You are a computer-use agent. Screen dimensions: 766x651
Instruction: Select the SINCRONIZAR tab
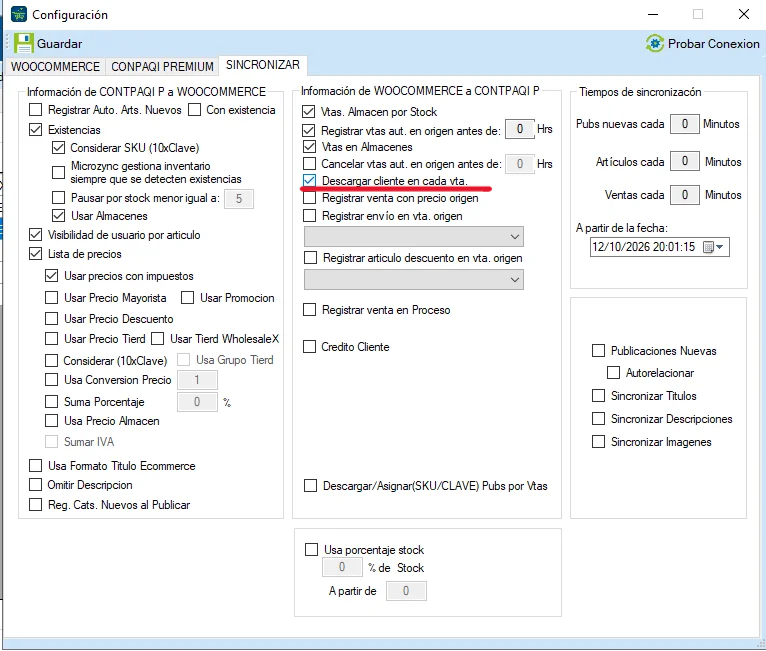pos(263,65)
